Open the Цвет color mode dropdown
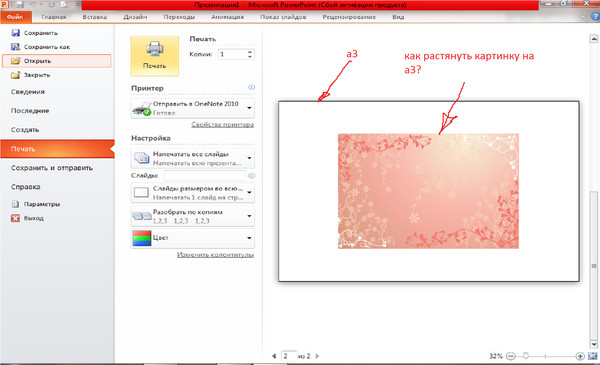Viewport: 600px width, 365px height. pos(249,238)
